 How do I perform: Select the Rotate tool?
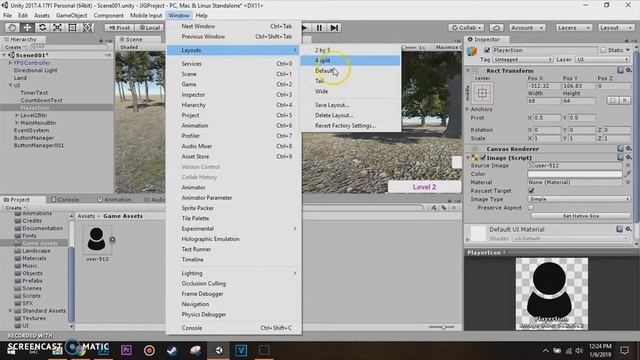click(x=42, y=27)
